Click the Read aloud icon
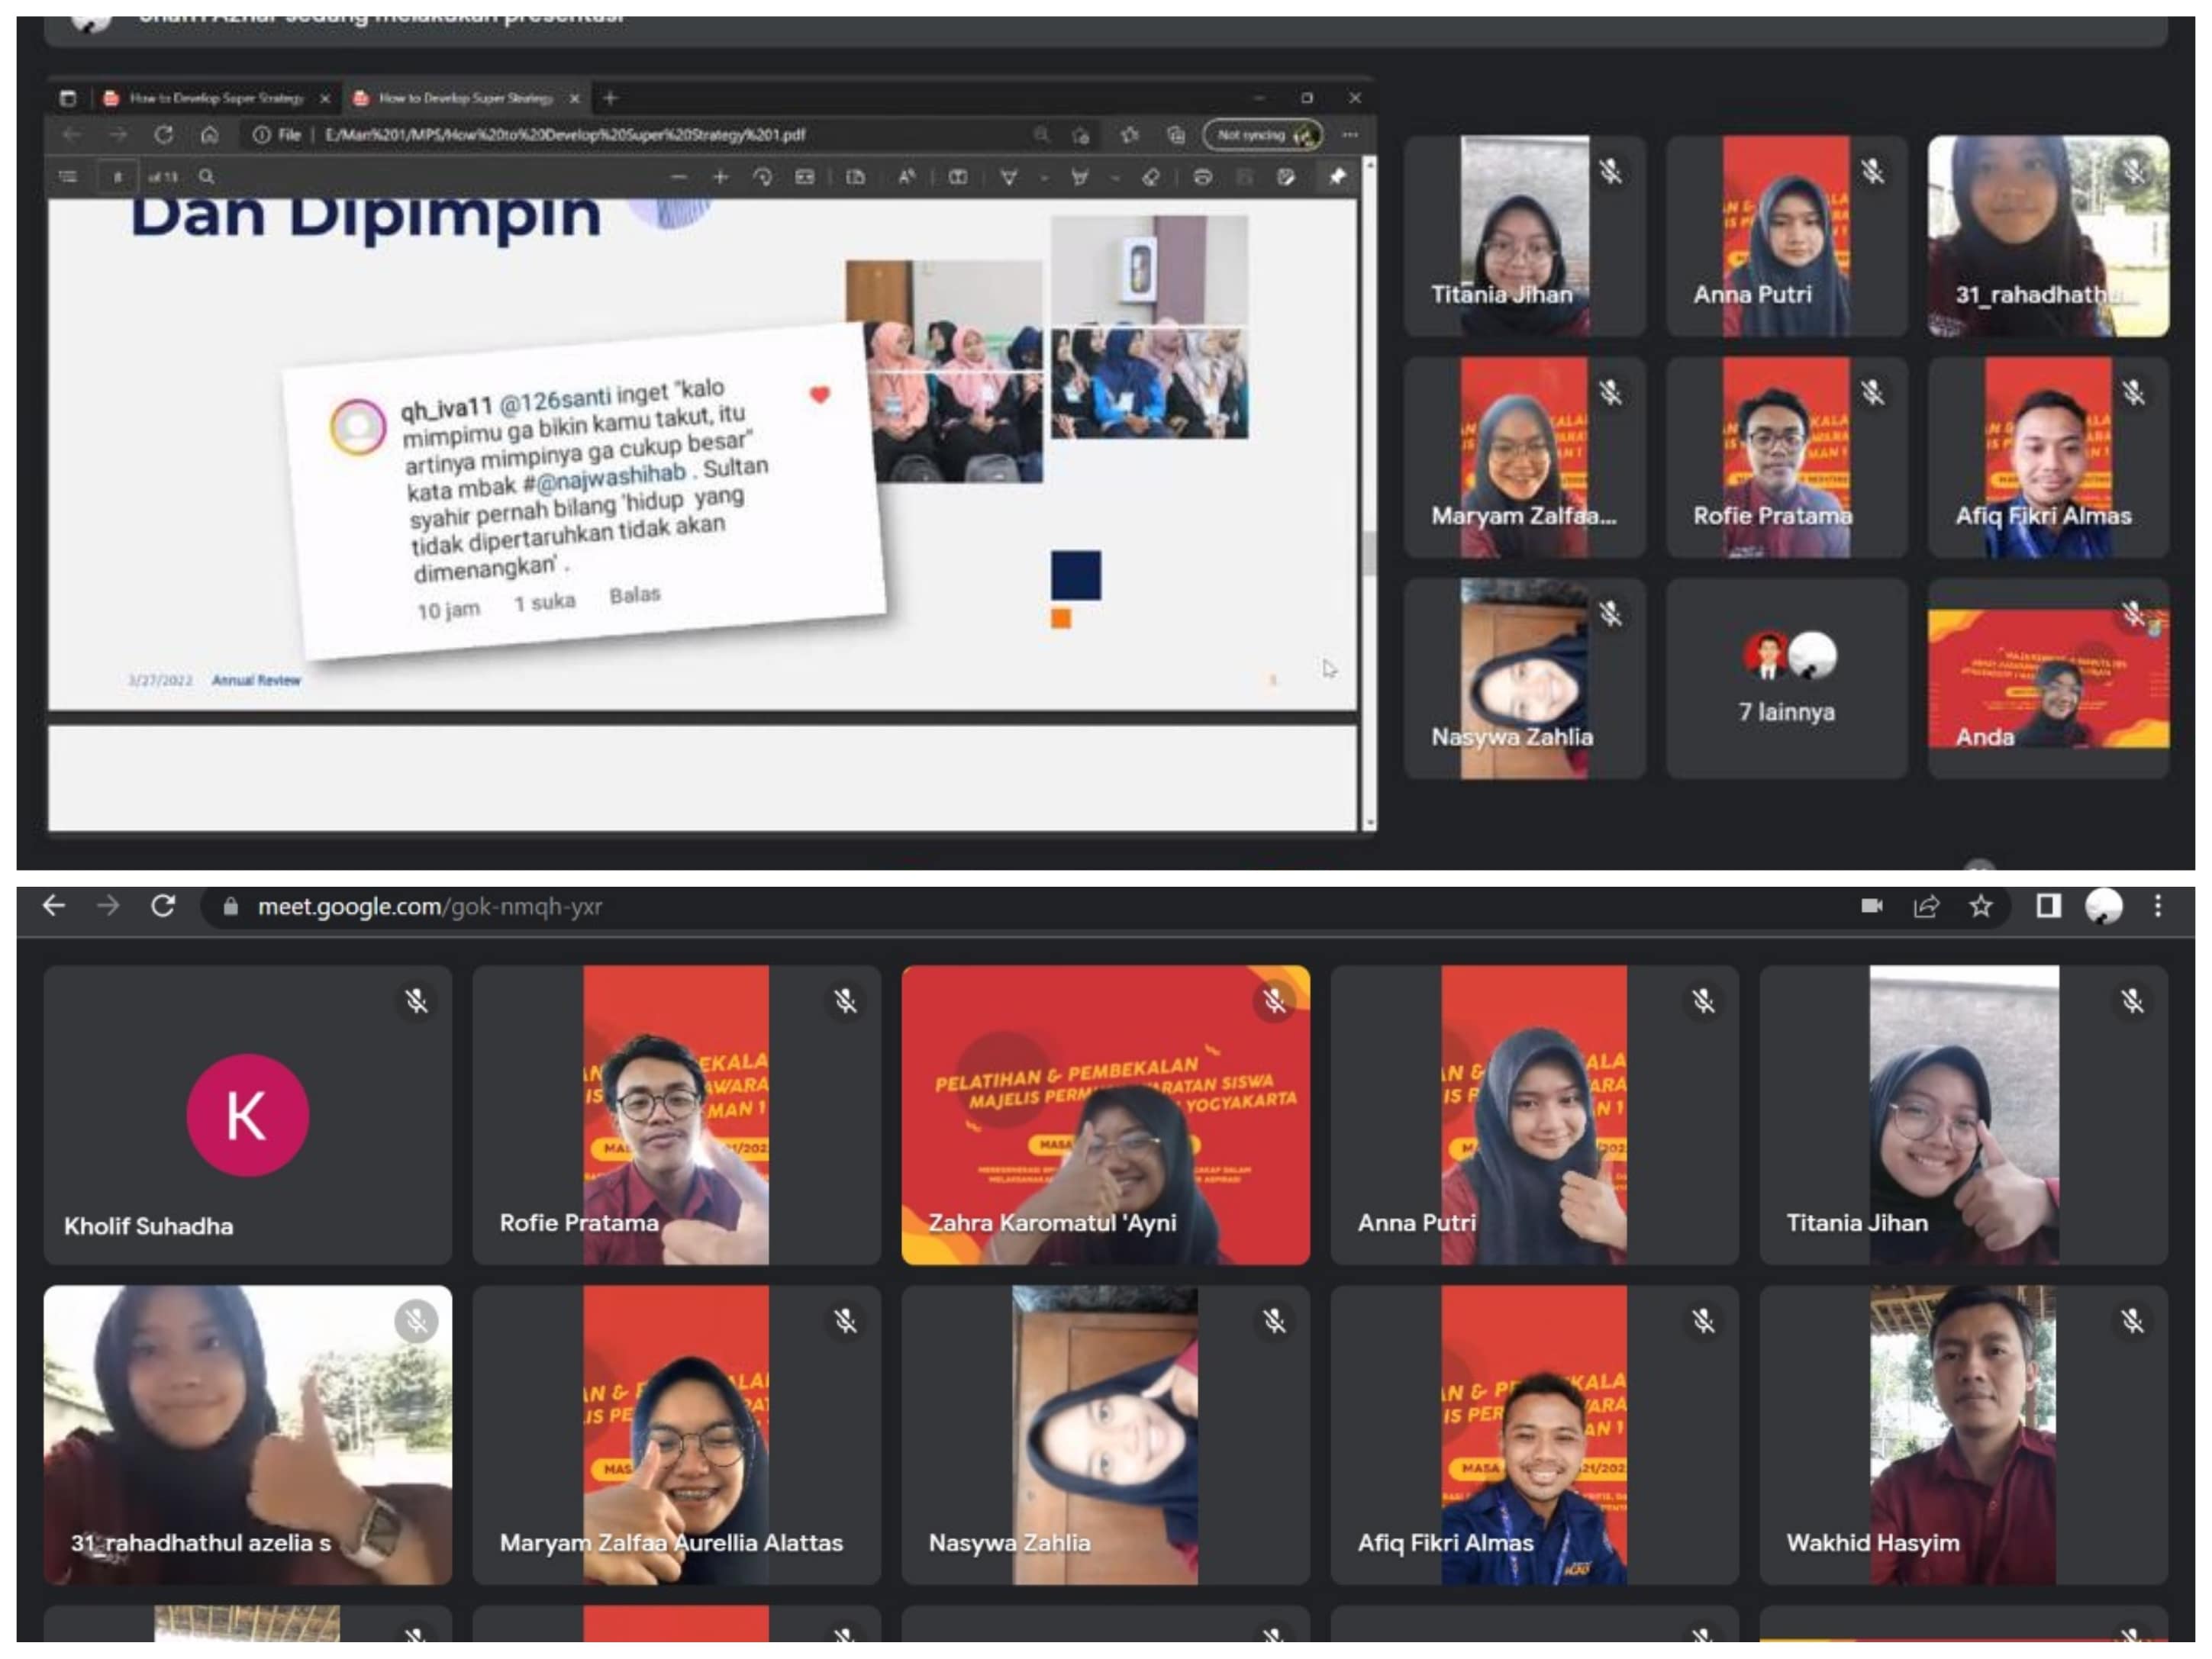The width and height of the screenshot is (2212, 1659). point(906,177)
